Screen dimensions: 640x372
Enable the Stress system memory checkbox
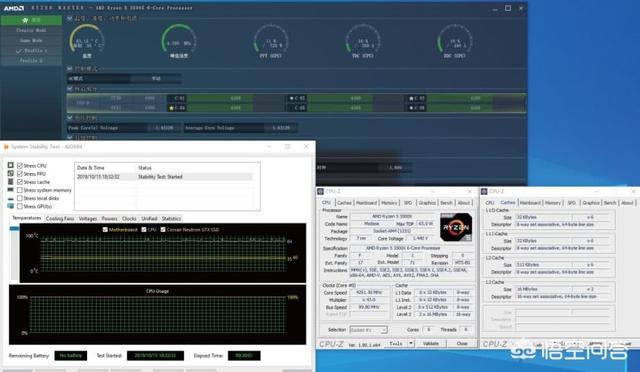click(20, 190)
